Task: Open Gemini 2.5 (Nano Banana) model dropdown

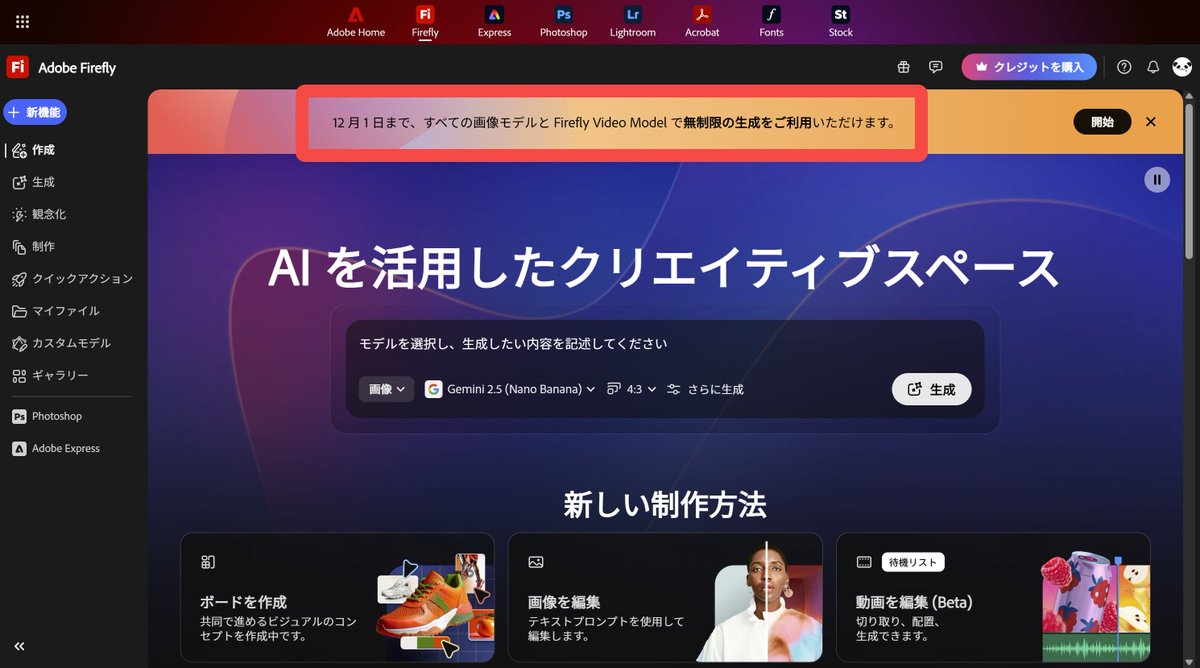Action: pyautogui.click(x=510, y=389)
